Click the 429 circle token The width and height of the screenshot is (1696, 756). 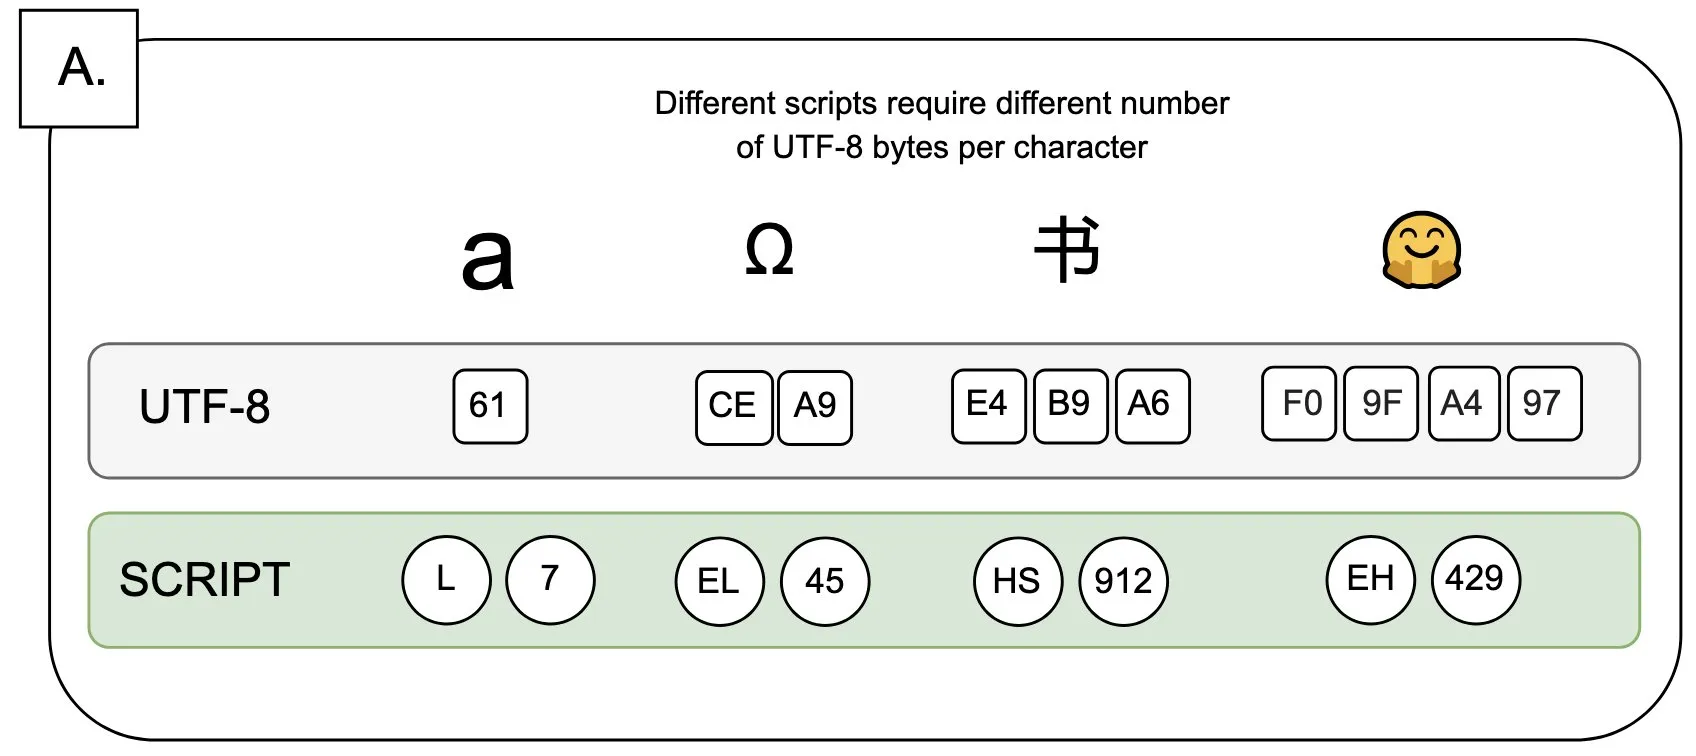tap(1476, 580)
